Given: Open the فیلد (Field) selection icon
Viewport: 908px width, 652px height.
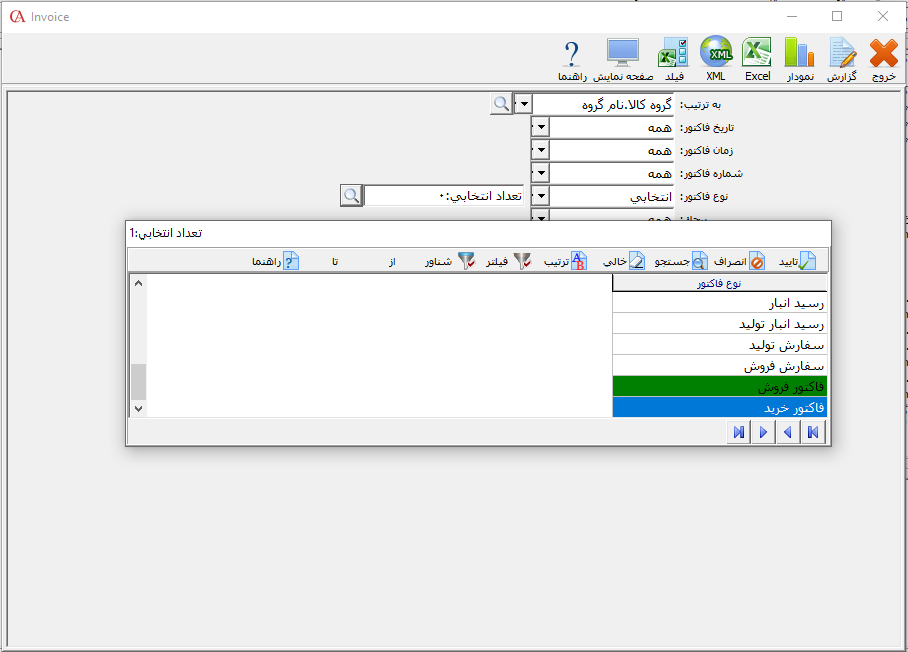Looking at the screenshot, I should coord(673,55).
